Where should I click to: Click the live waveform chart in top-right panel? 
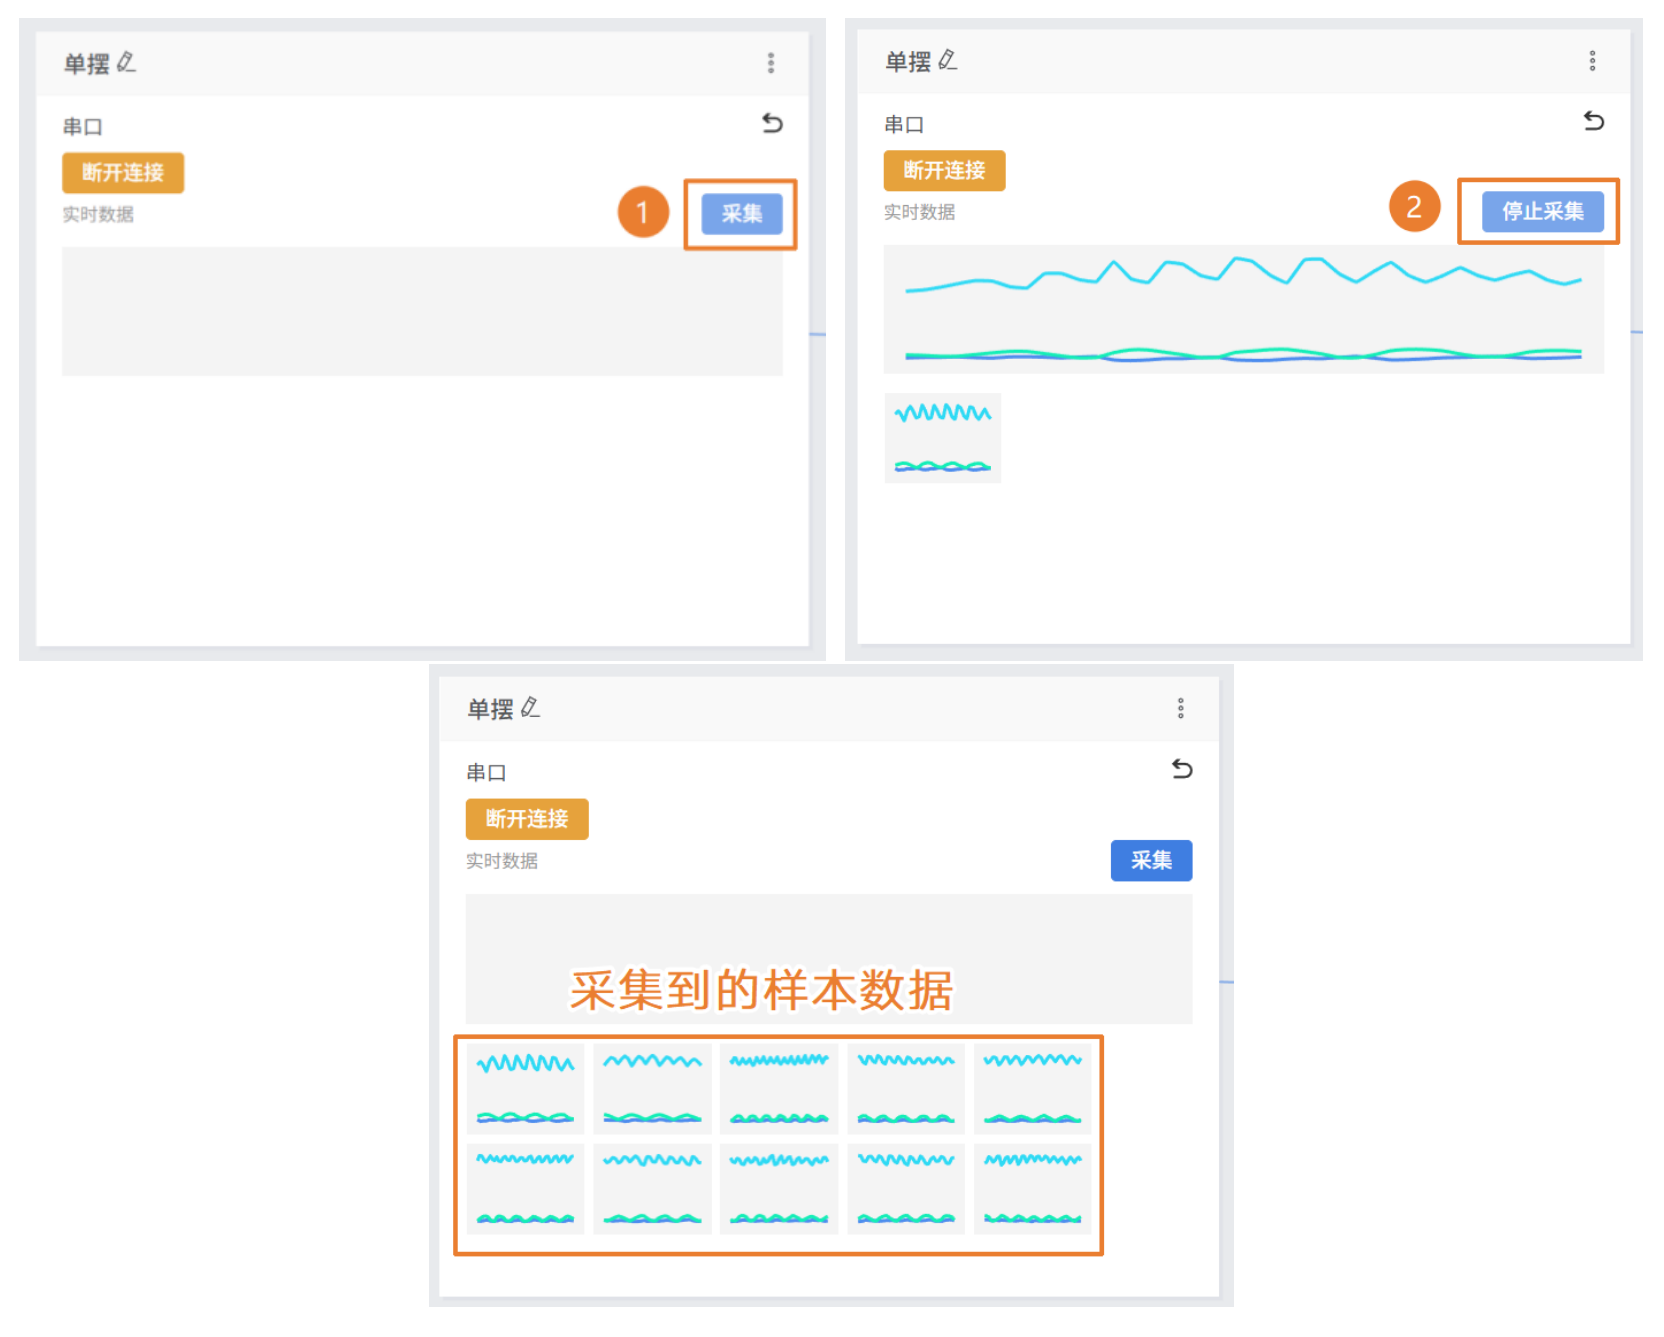click(1243, 309)
